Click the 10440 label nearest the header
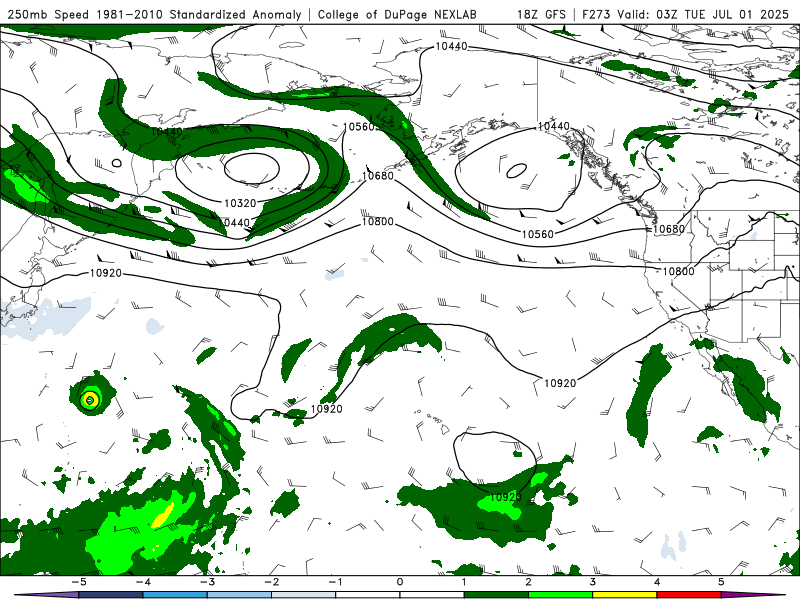Screen dimensions: 800x600 (x=451, y=46)
